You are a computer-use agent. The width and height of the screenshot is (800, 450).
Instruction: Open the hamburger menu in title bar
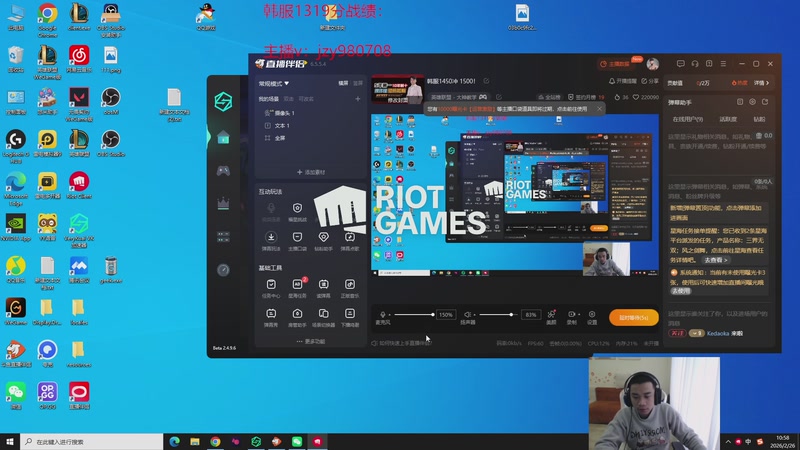[x=723, y=64]
